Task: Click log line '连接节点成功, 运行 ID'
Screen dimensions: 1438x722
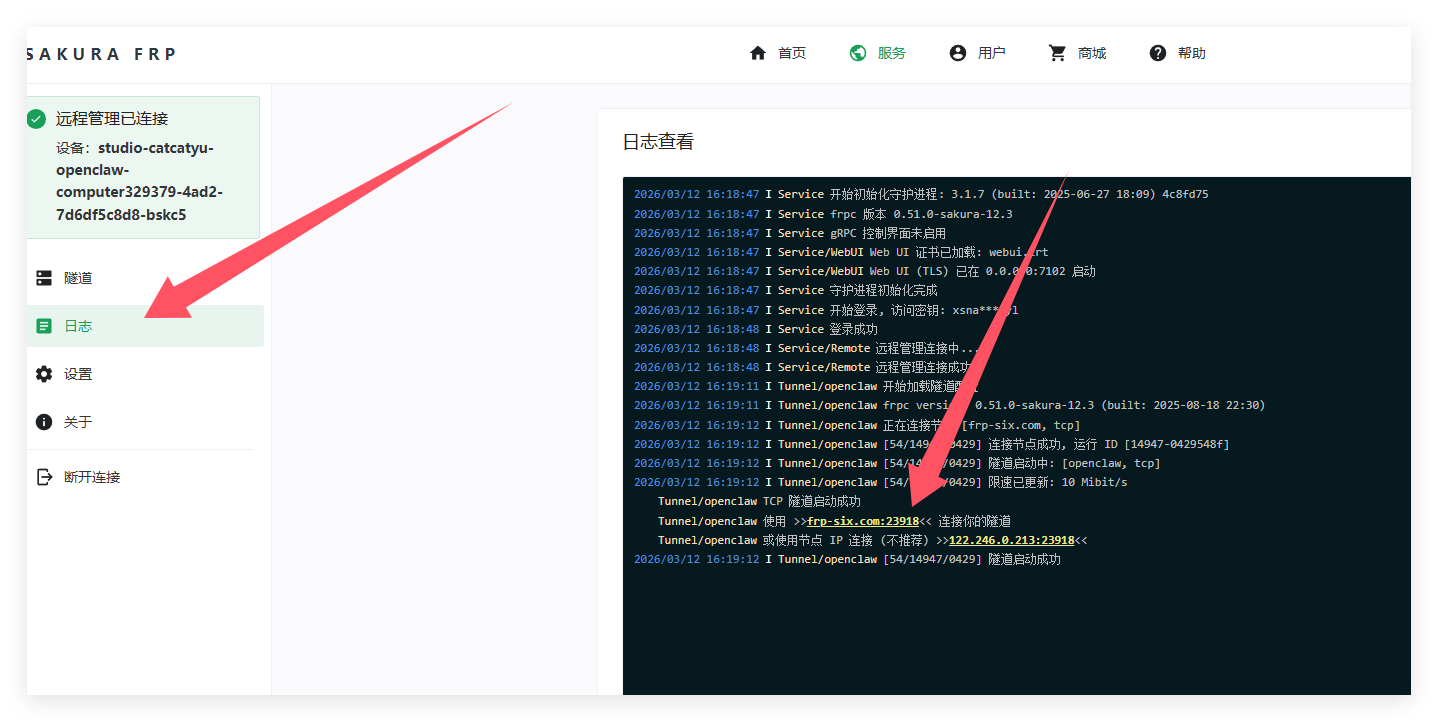Action: [932, 444]
